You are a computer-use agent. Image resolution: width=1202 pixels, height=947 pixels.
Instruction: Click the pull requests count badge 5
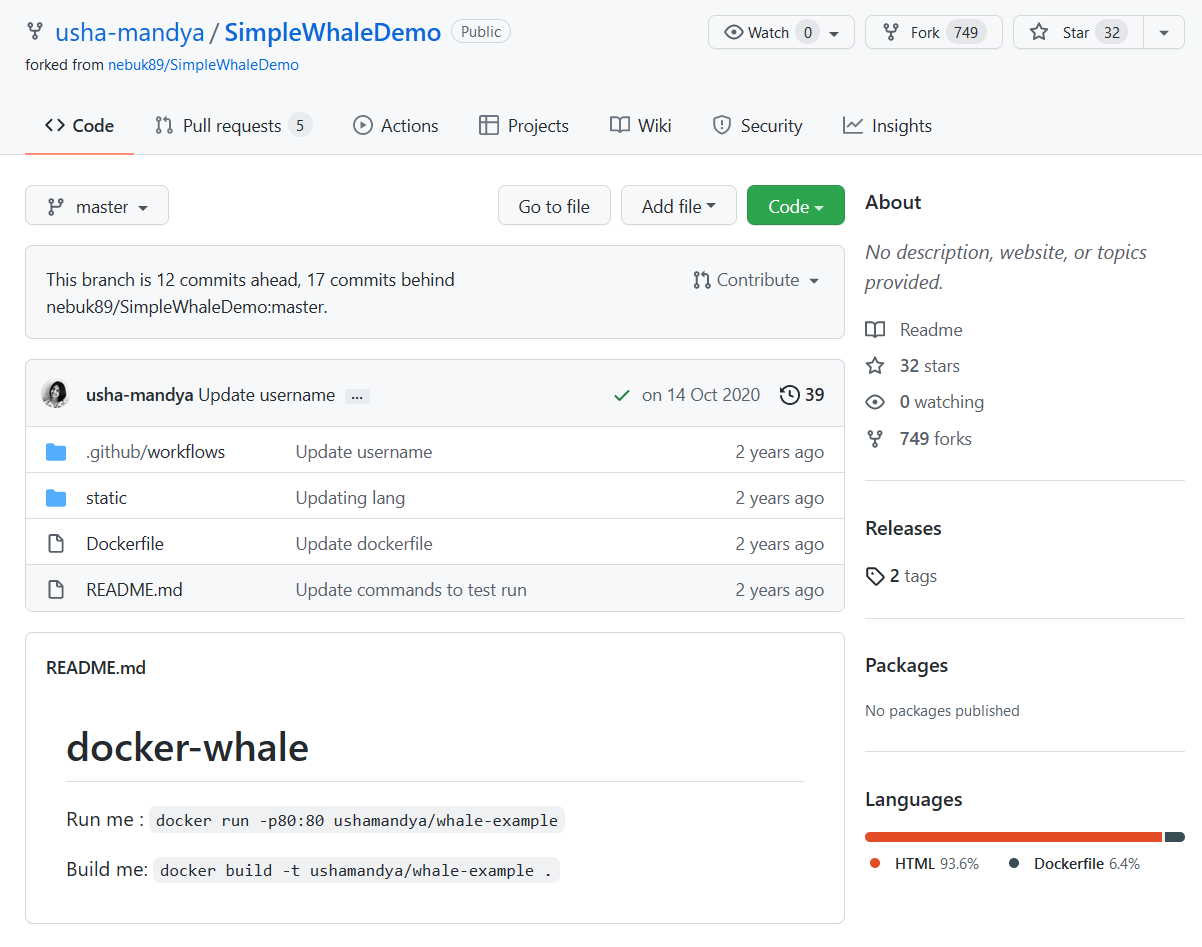click(300, 126)
